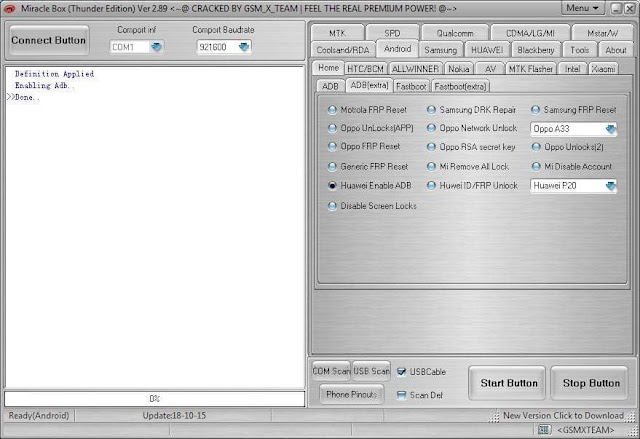Image resolution: width=640 pixels, height=439 pixels.
Task: Switch to the Nokia sub-tab
Action: click(x=459, y=69)
